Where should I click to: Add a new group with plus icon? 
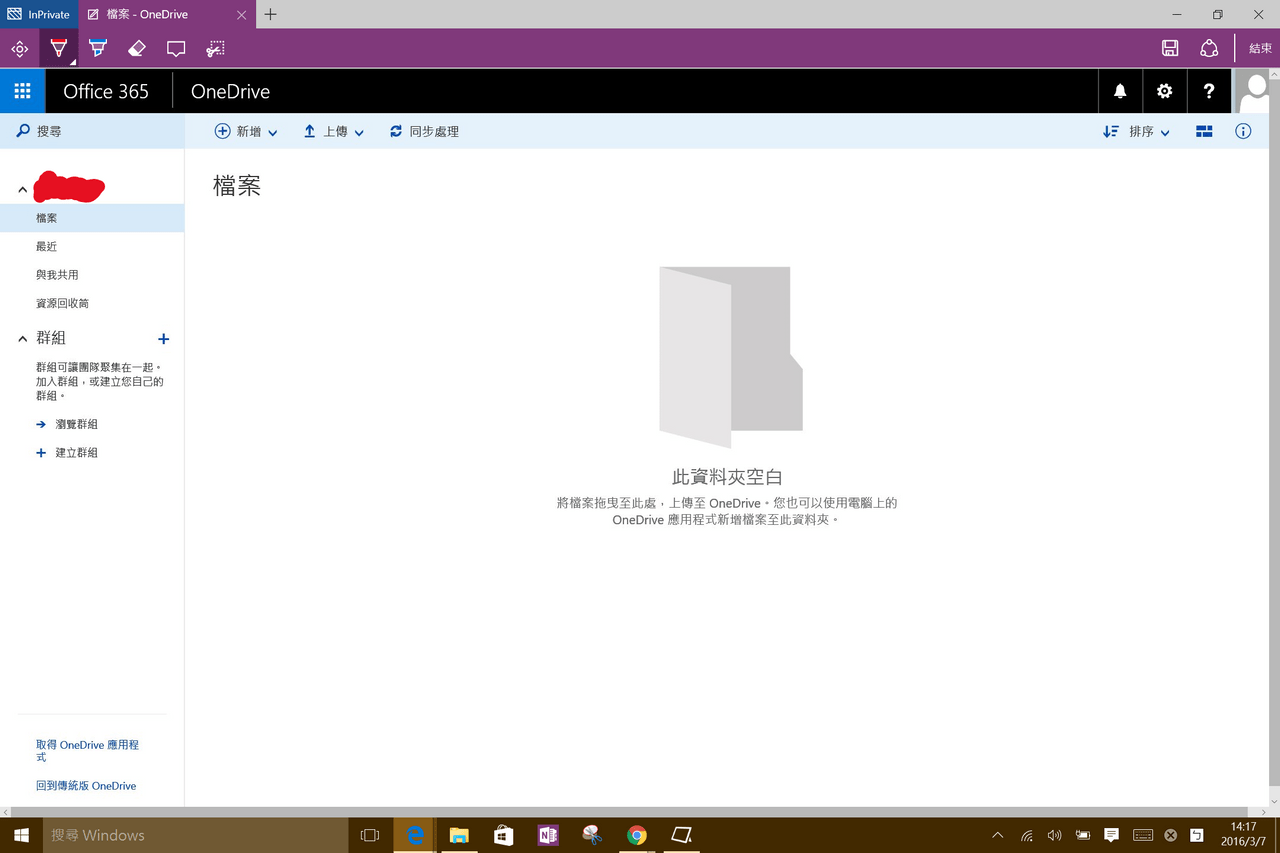164,339
